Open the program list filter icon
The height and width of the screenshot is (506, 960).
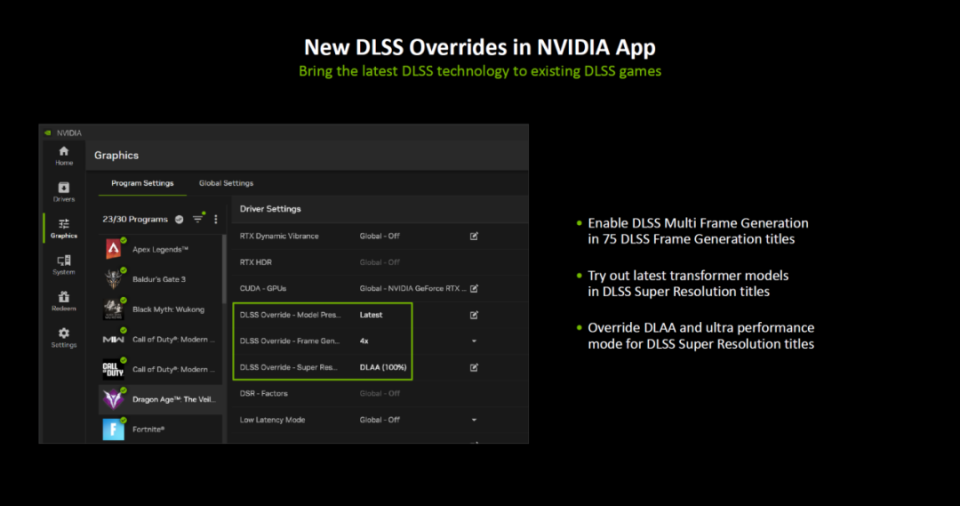point(198,218)
